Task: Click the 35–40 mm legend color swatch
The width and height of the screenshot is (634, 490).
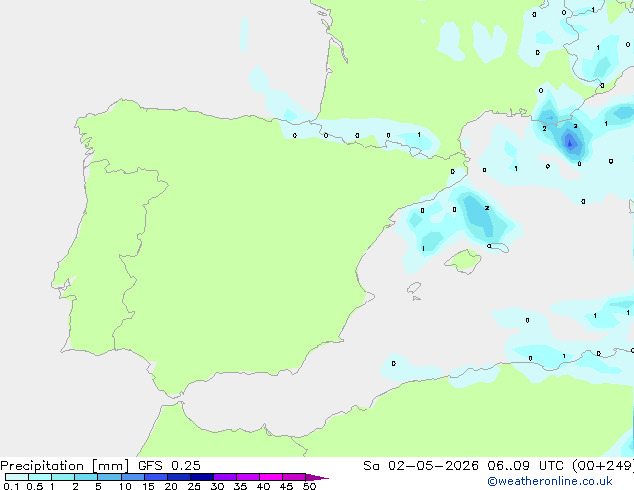Action: [x=248, y=477]
